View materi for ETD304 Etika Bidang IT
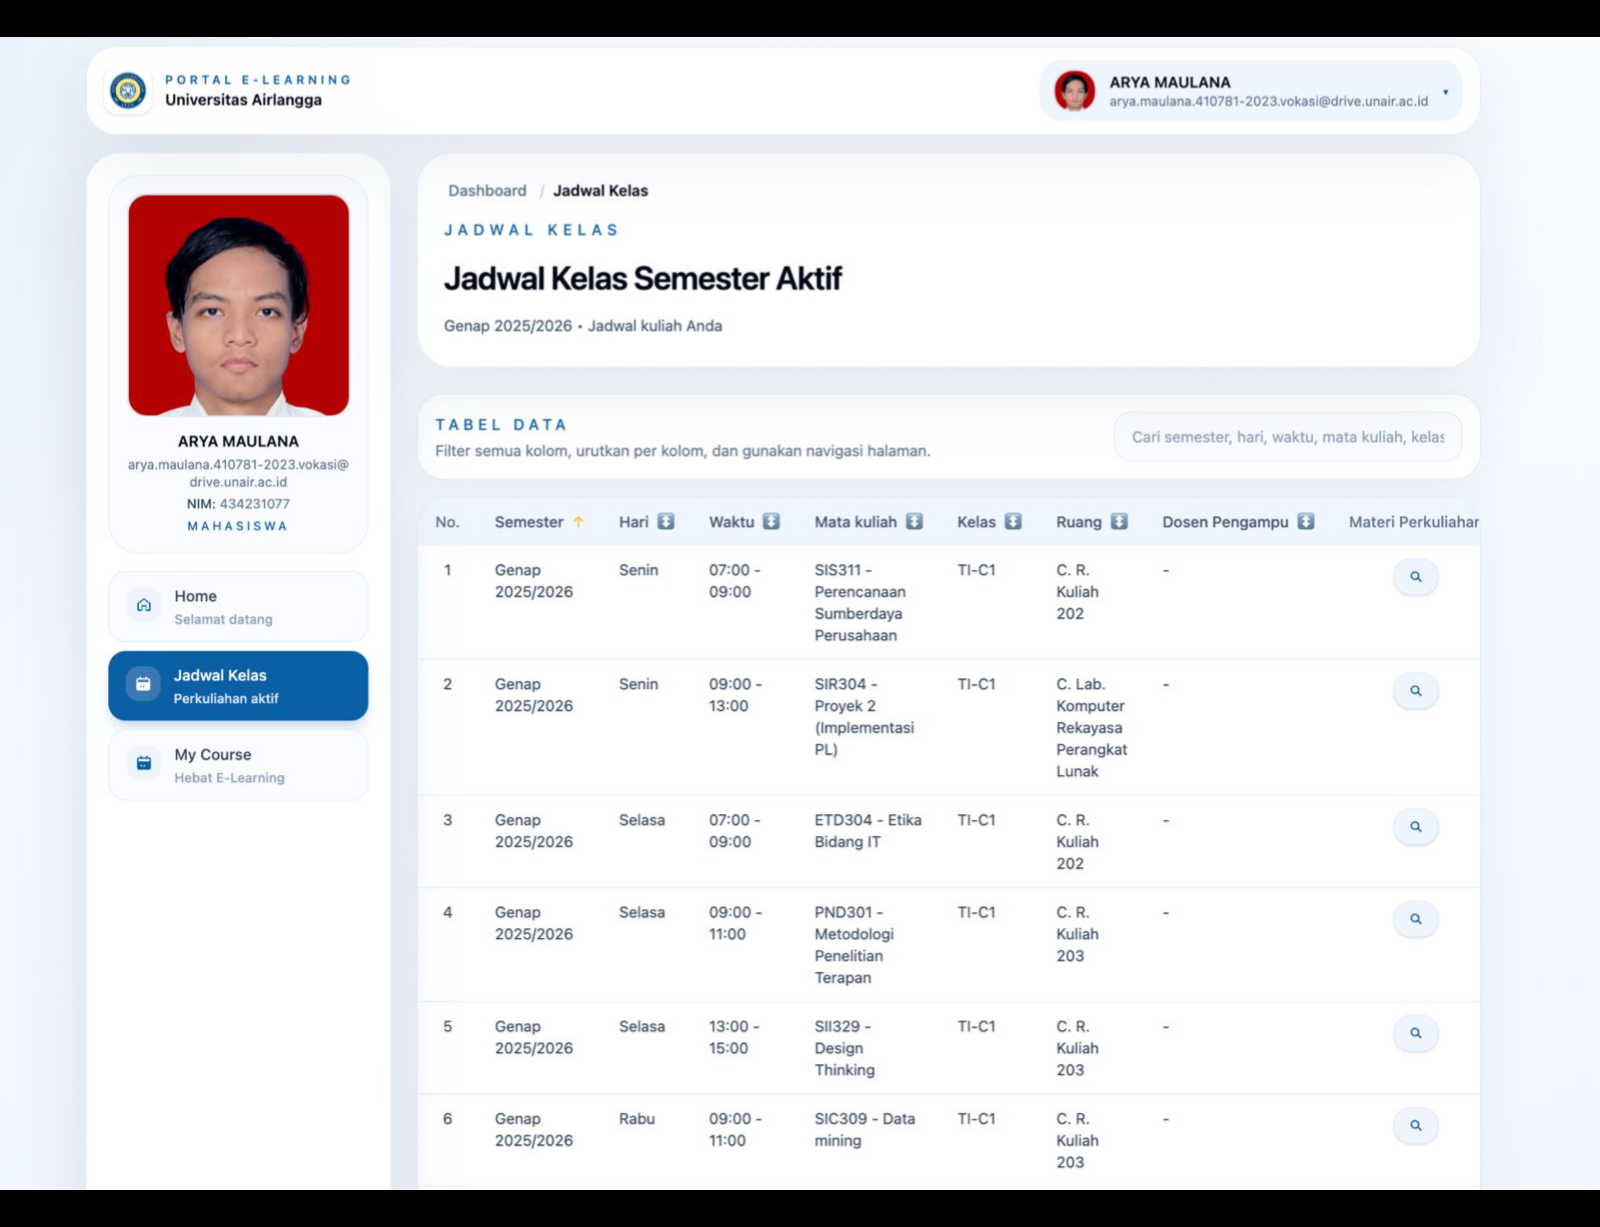The height and width of the screenshot is (1227, 1600). pos(1416,827)
